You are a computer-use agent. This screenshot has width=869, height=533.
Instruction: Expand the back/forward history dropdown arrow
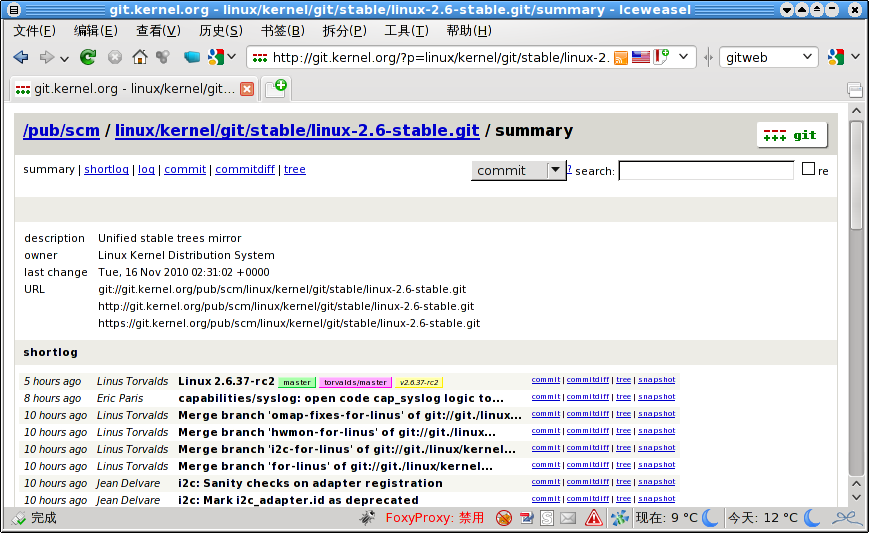64,58
